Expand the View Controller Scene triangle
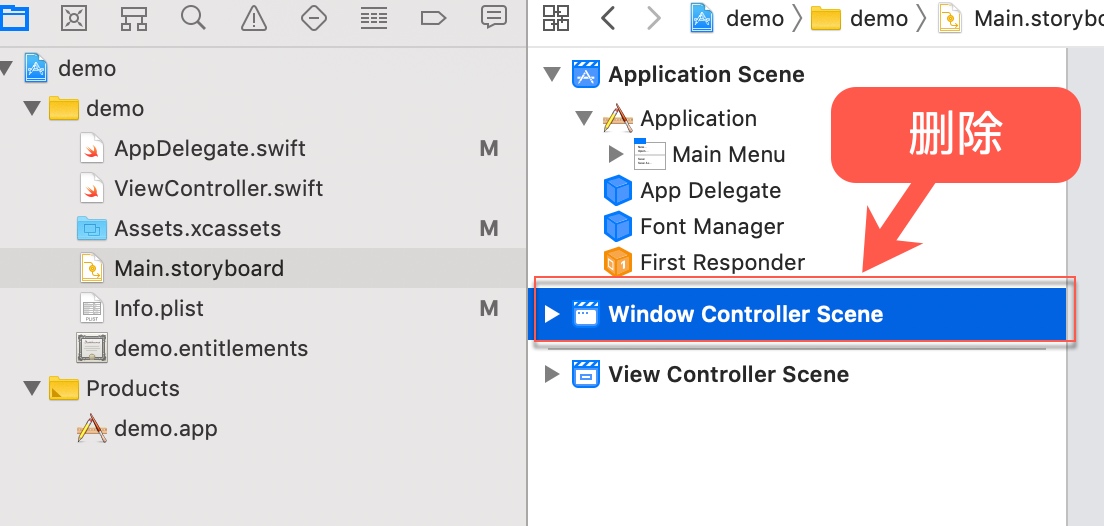Screen dimensions: 1104x526 552,374
